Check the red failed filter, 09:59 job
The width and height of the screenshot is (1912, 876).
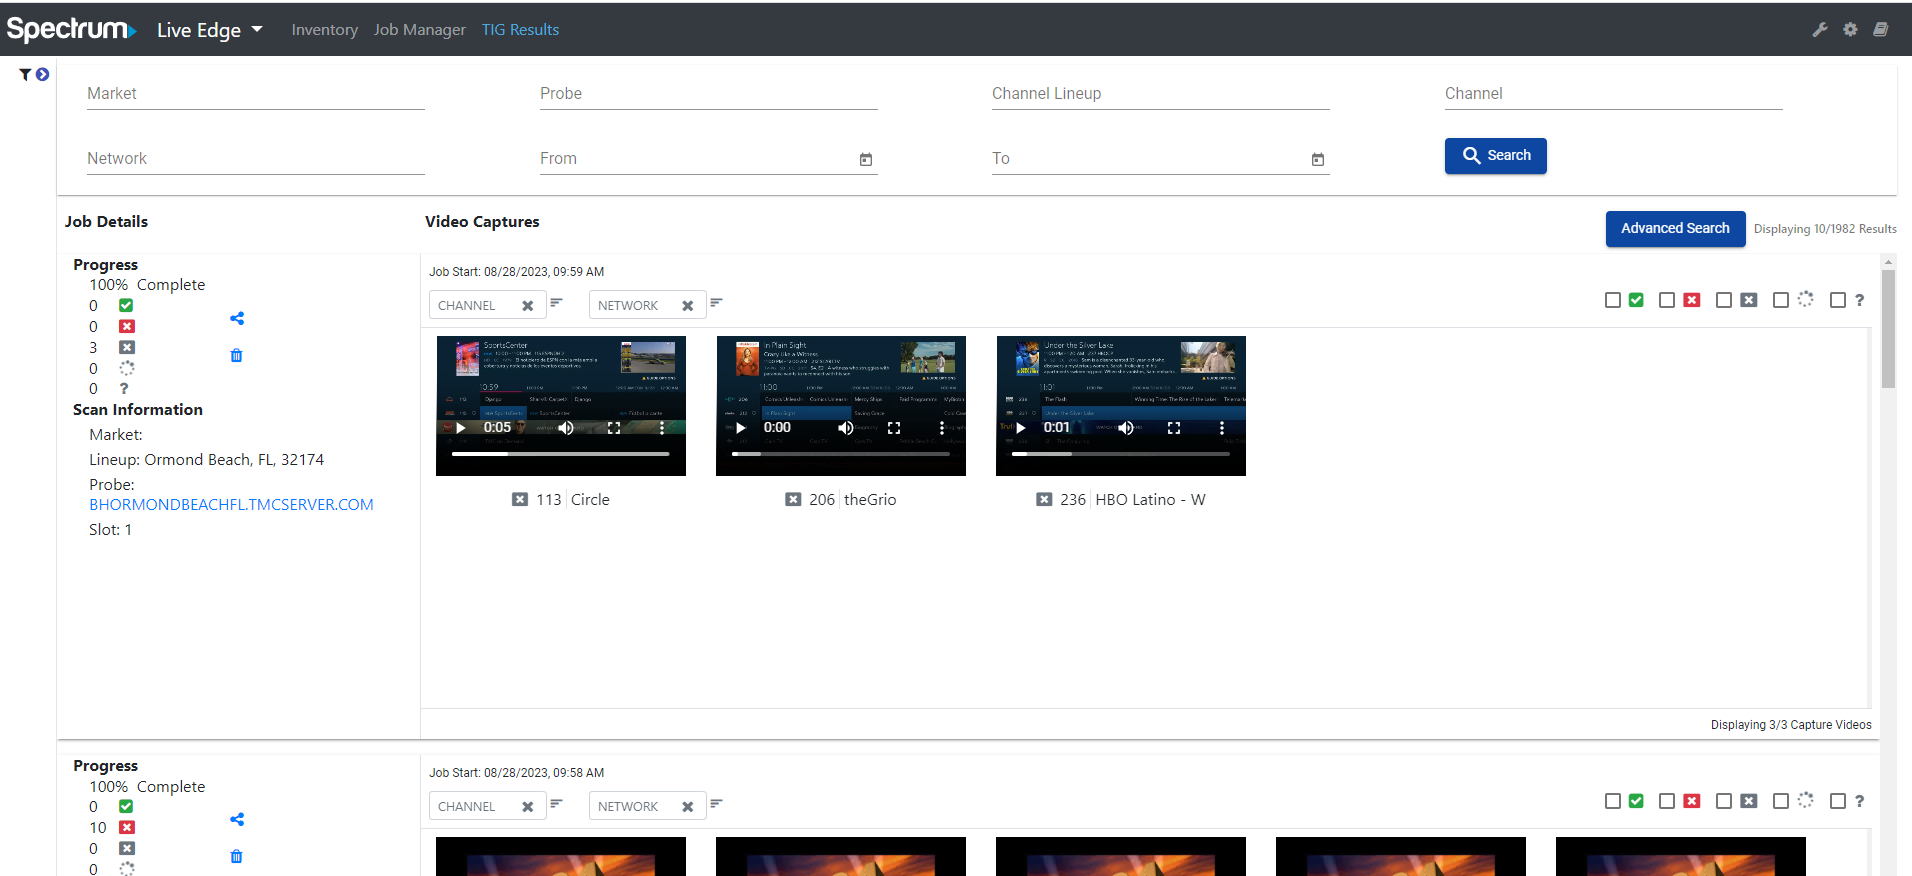[x=1667, y=300]
